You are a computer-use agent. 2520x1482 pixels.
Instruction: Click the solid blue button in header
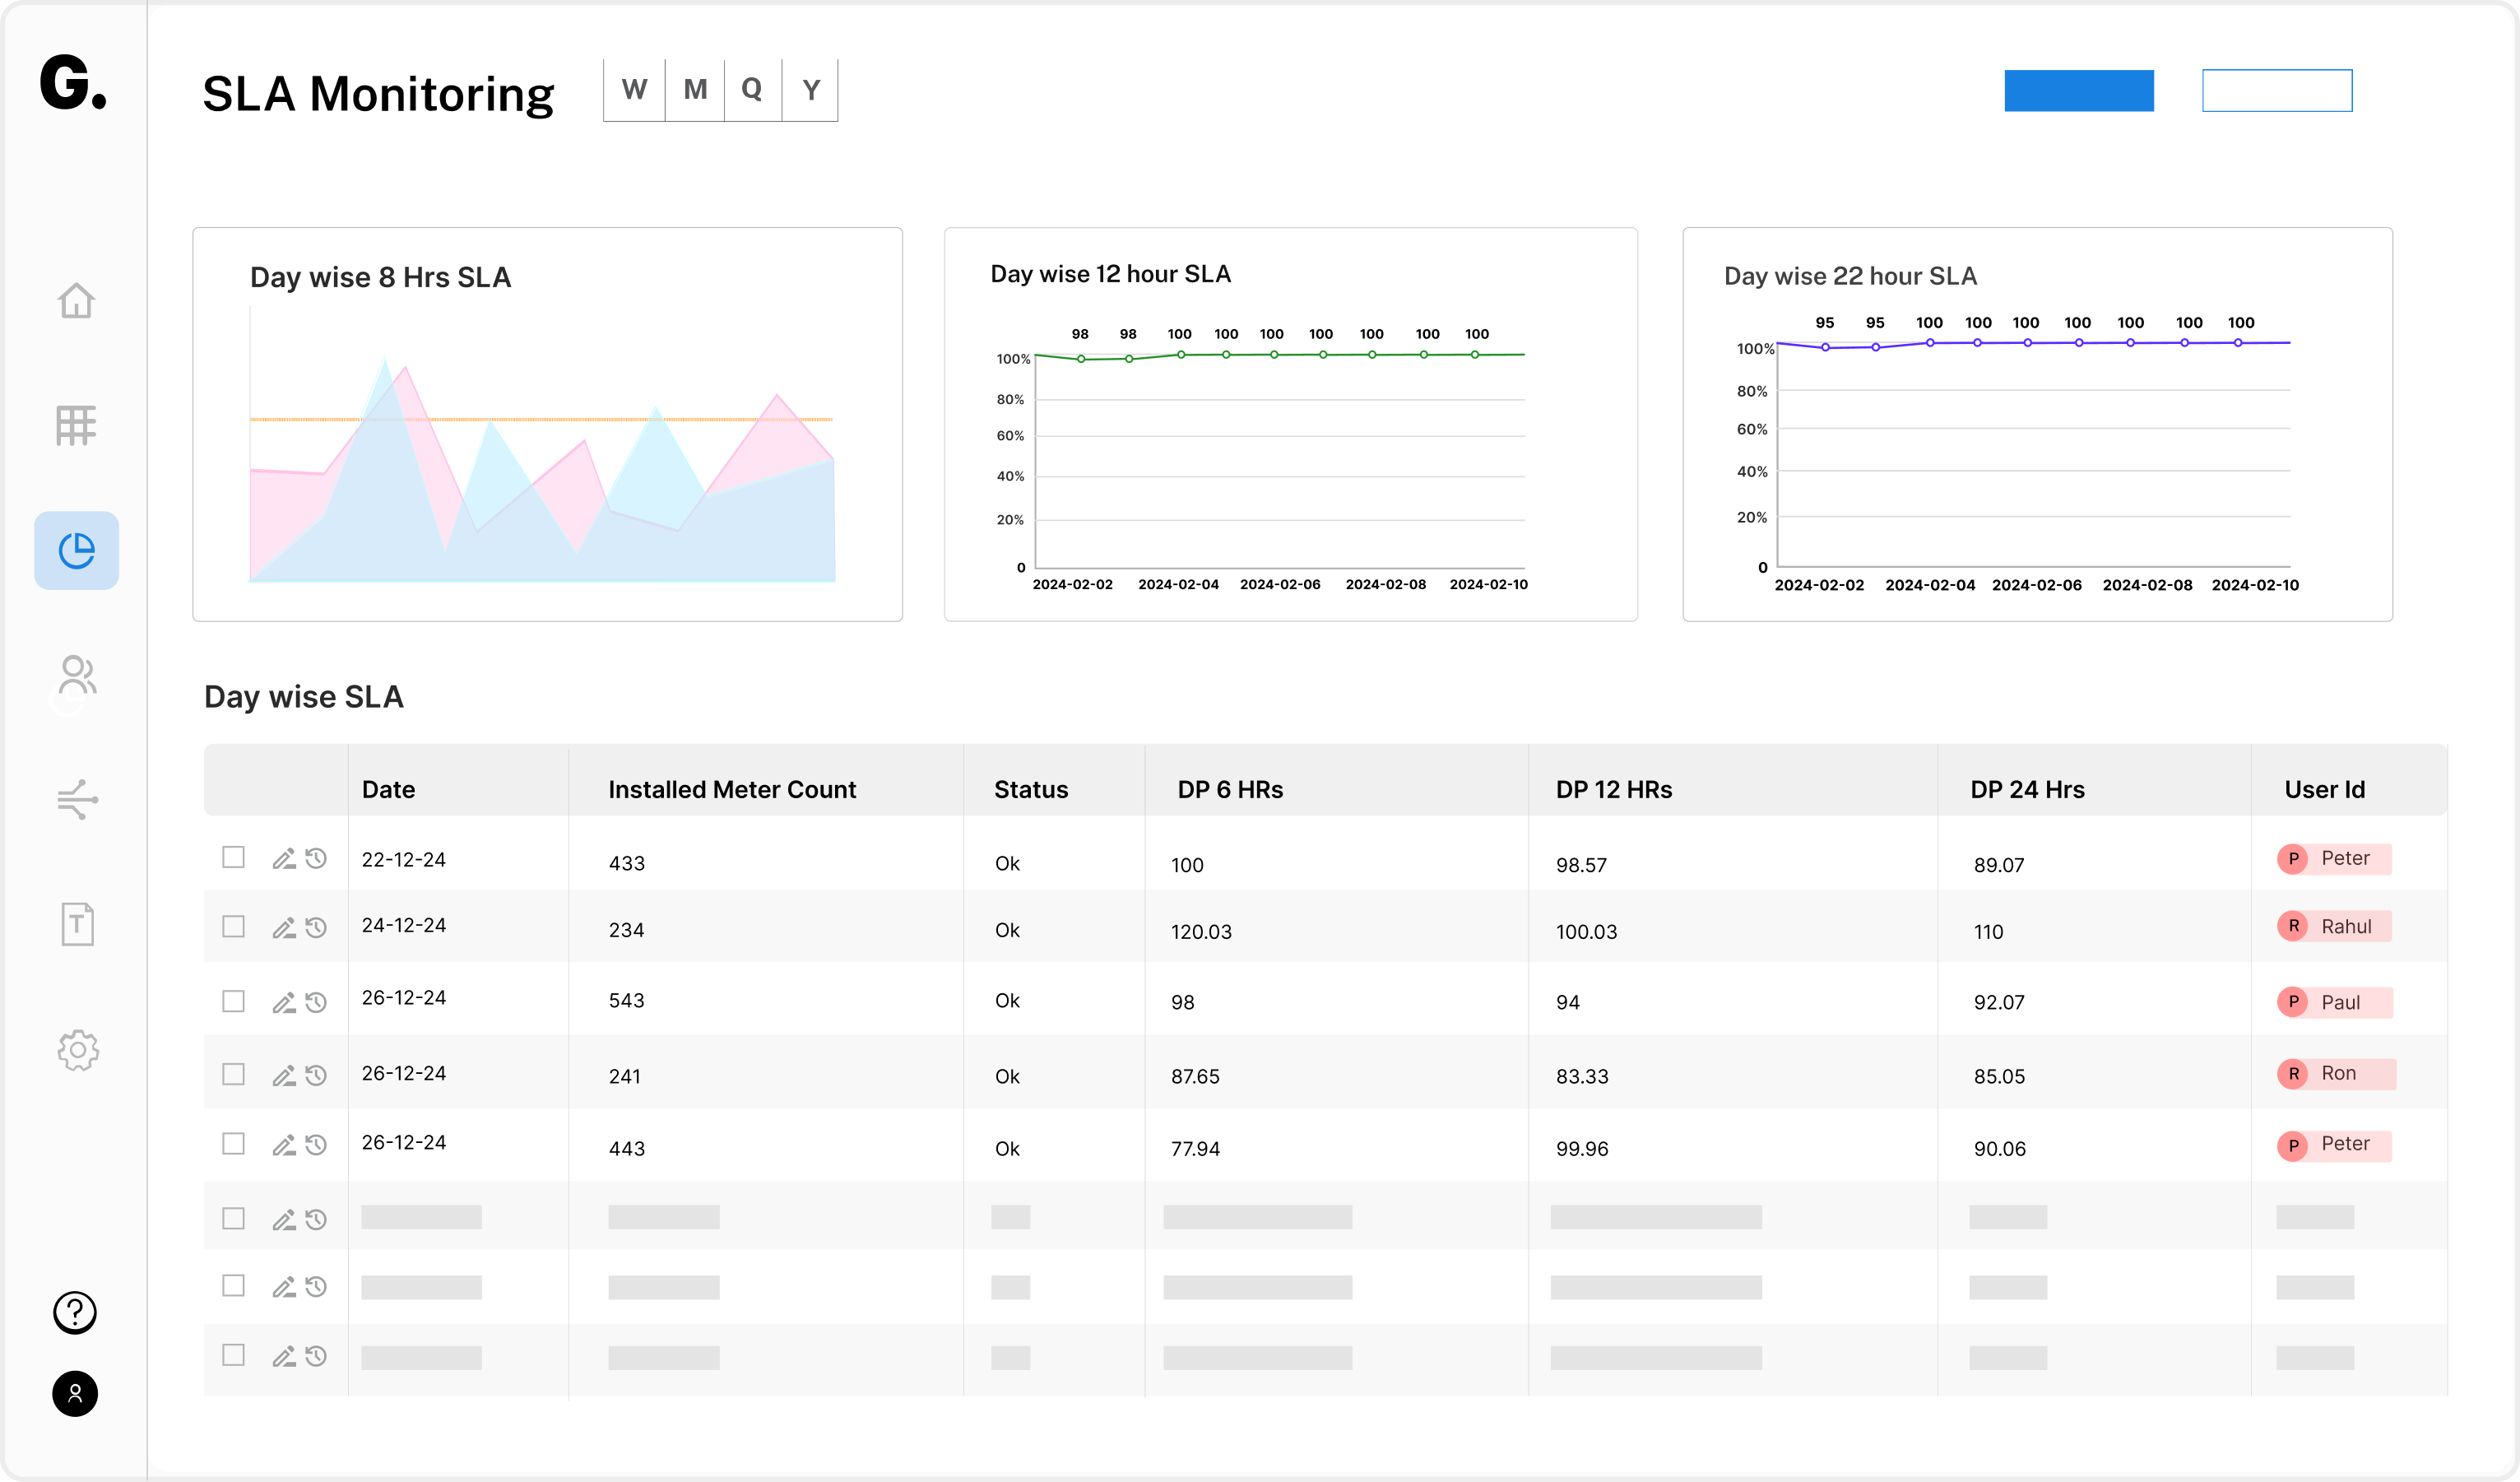click(x=2078, y=91)
